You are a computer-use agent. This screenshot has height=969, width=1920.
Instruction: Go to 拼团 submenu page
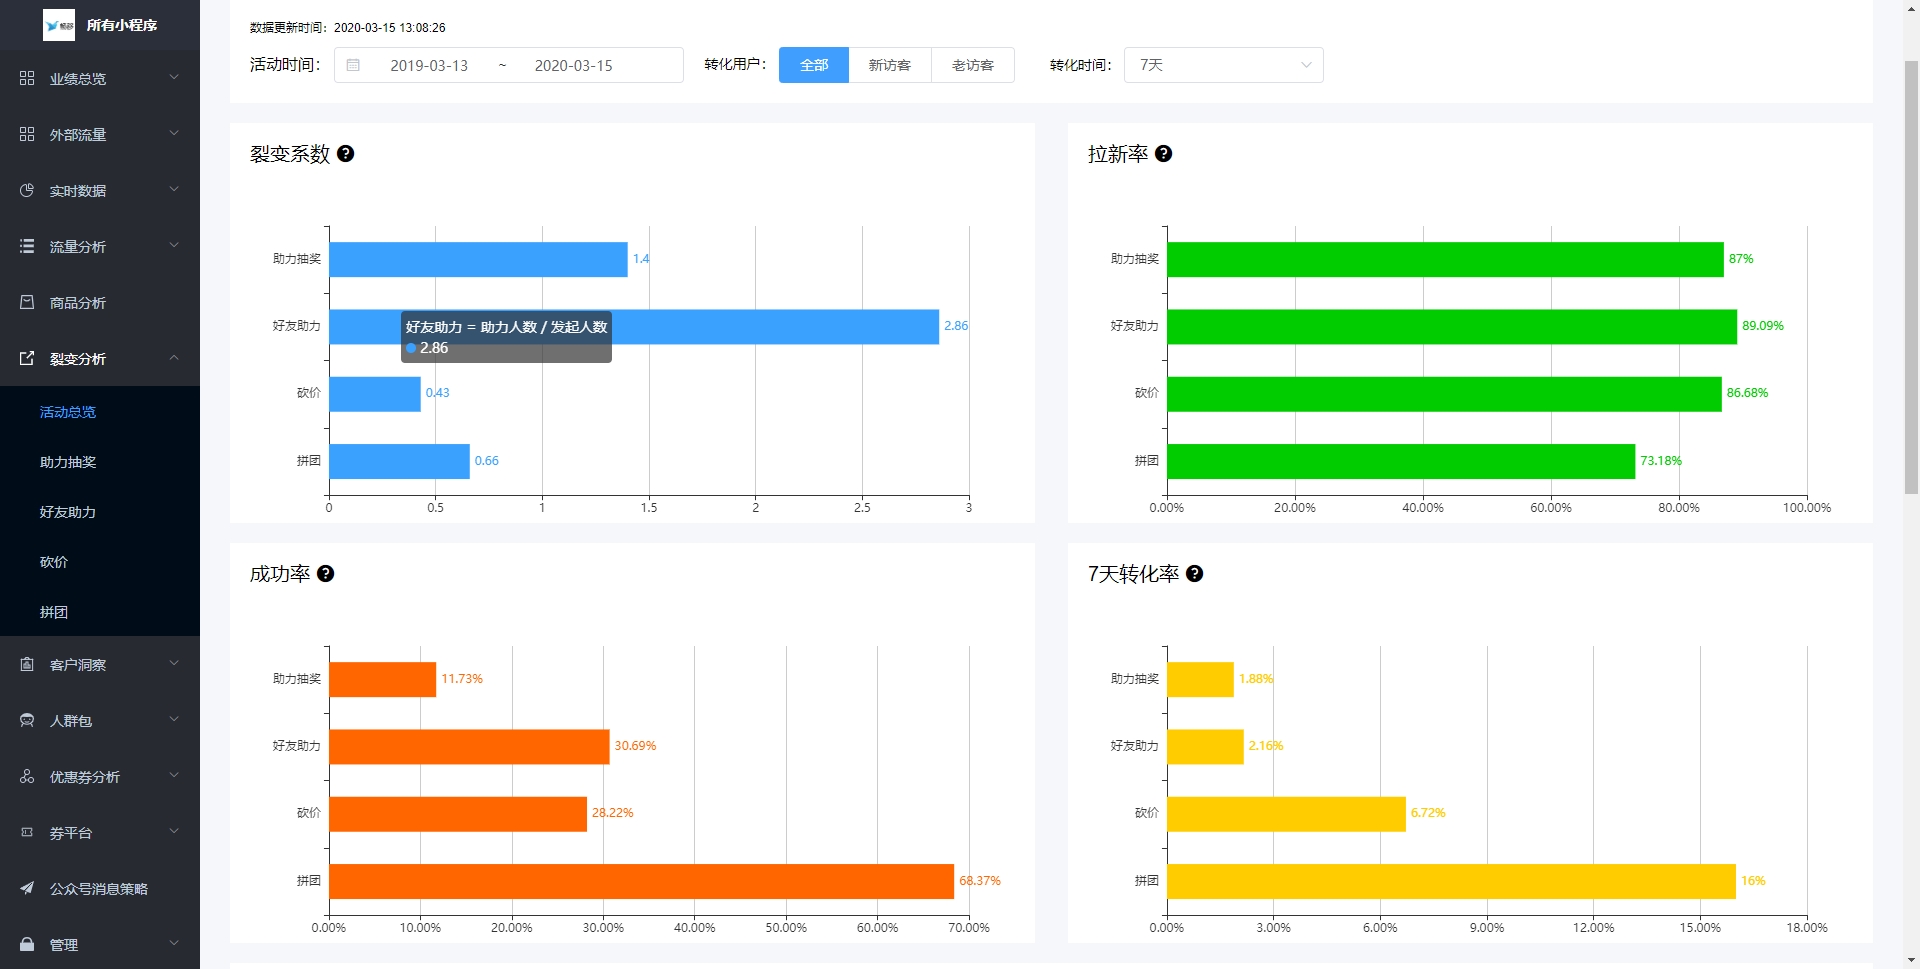click(54, 612)
